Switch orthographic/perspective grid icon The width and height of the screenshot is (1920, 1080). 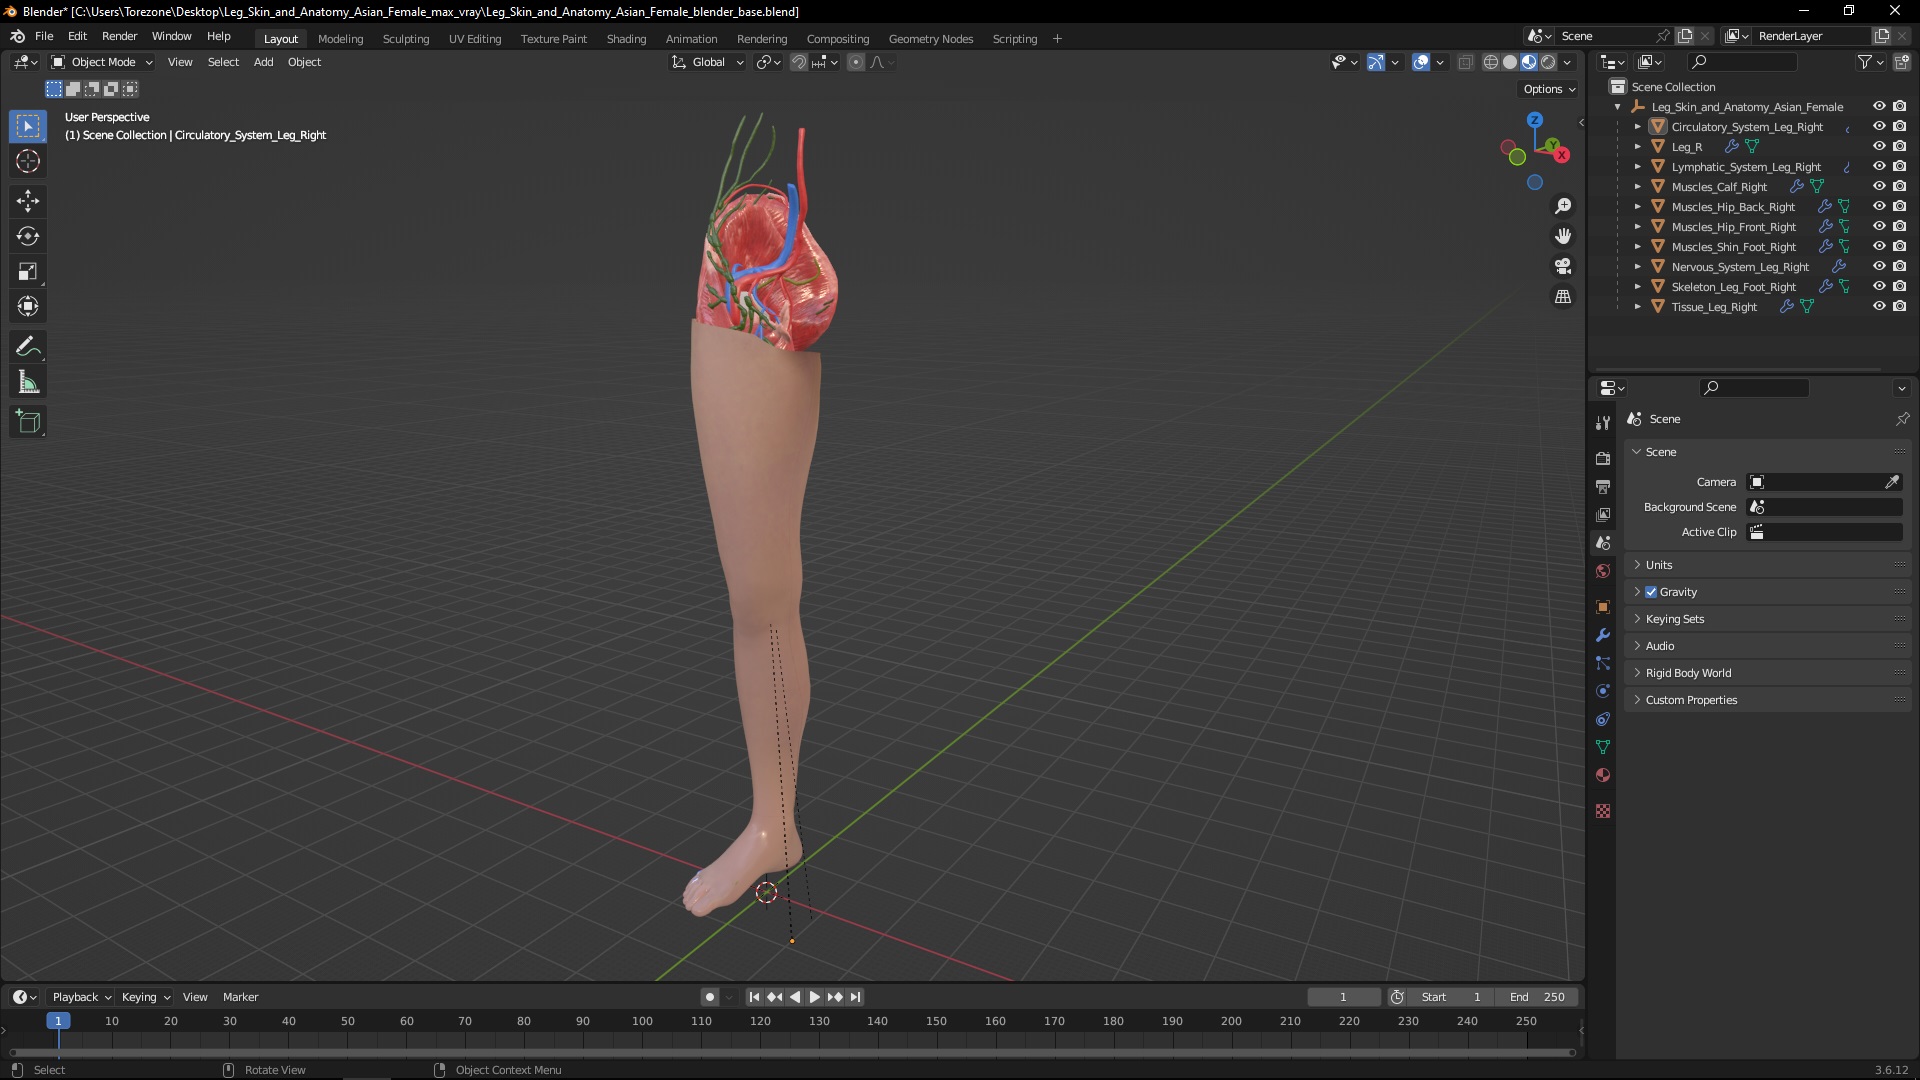click(x=1562, y=297)
